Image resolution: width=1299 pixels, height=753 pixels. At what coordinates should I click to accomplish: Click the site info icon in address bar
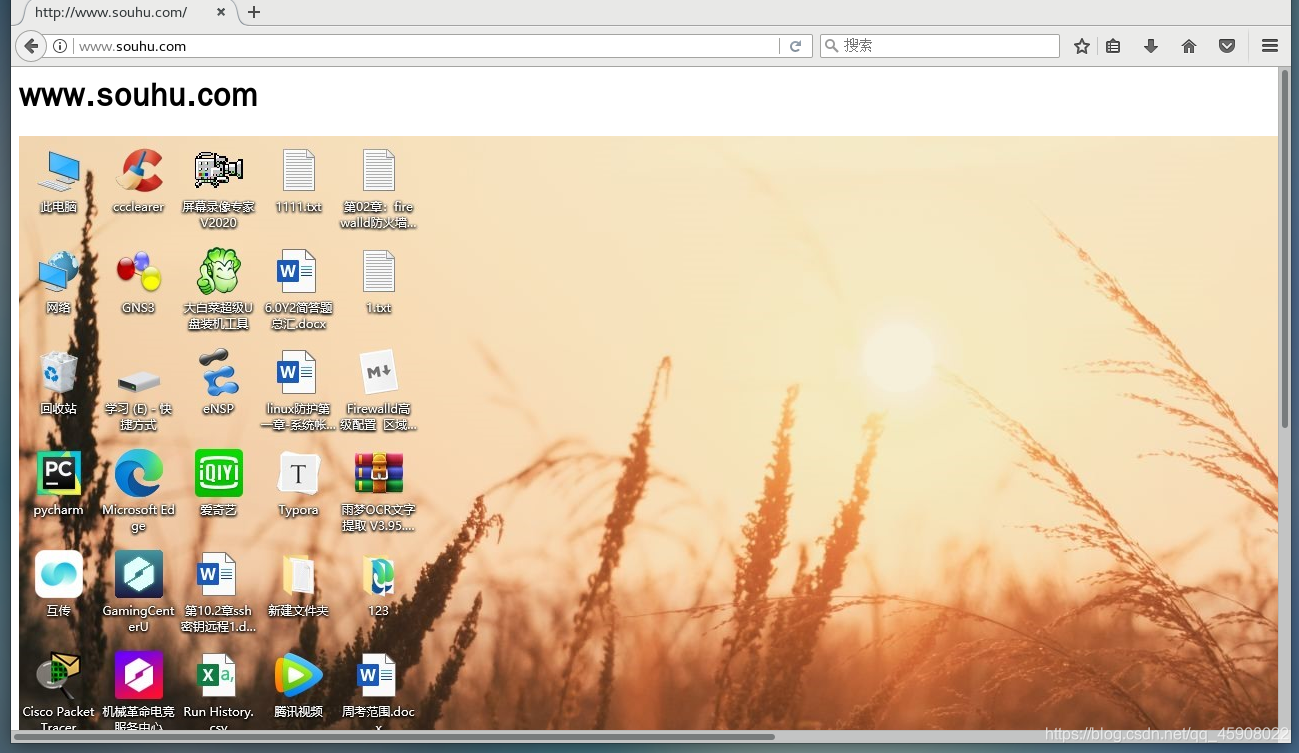point(60,46)
